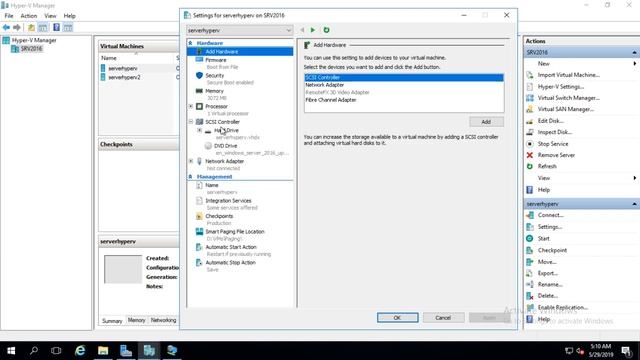
Task: Select SCSI Controller in device list
Action: [404, 78]
